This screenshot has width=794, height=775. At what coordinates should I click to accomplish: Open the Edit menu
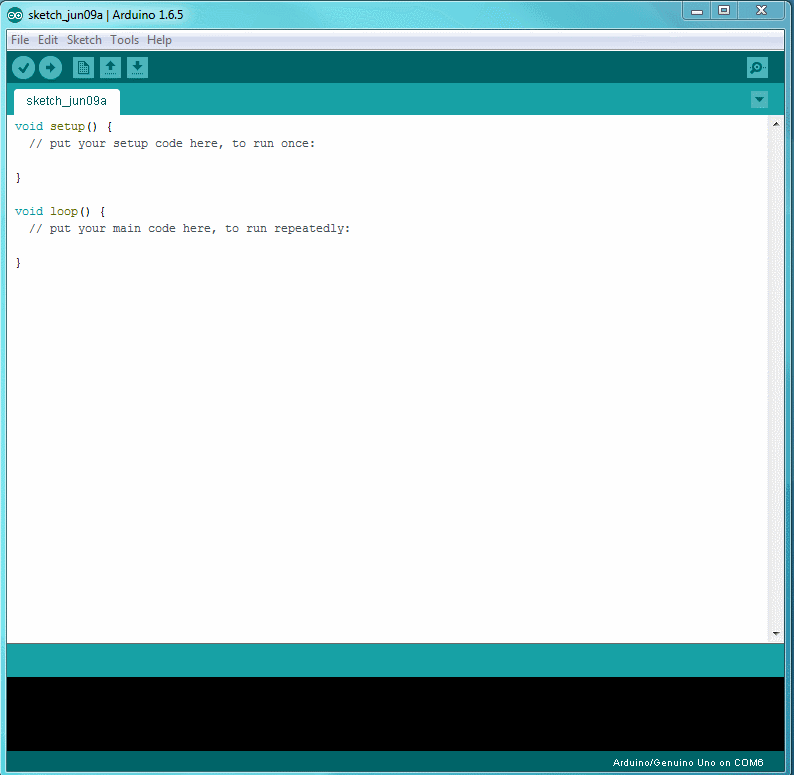pyautogui.click(x=48, y=40)
